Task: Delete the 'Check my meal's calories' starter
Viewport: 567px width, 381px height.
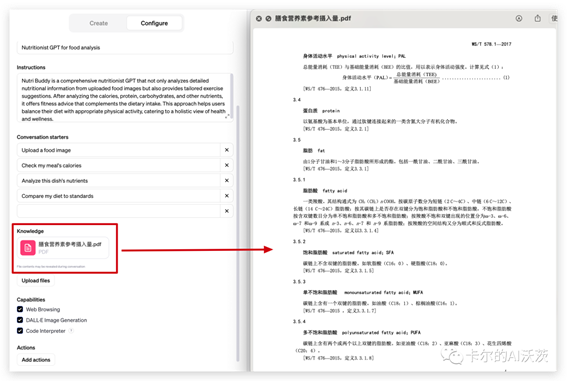Action: coord(227,165)
